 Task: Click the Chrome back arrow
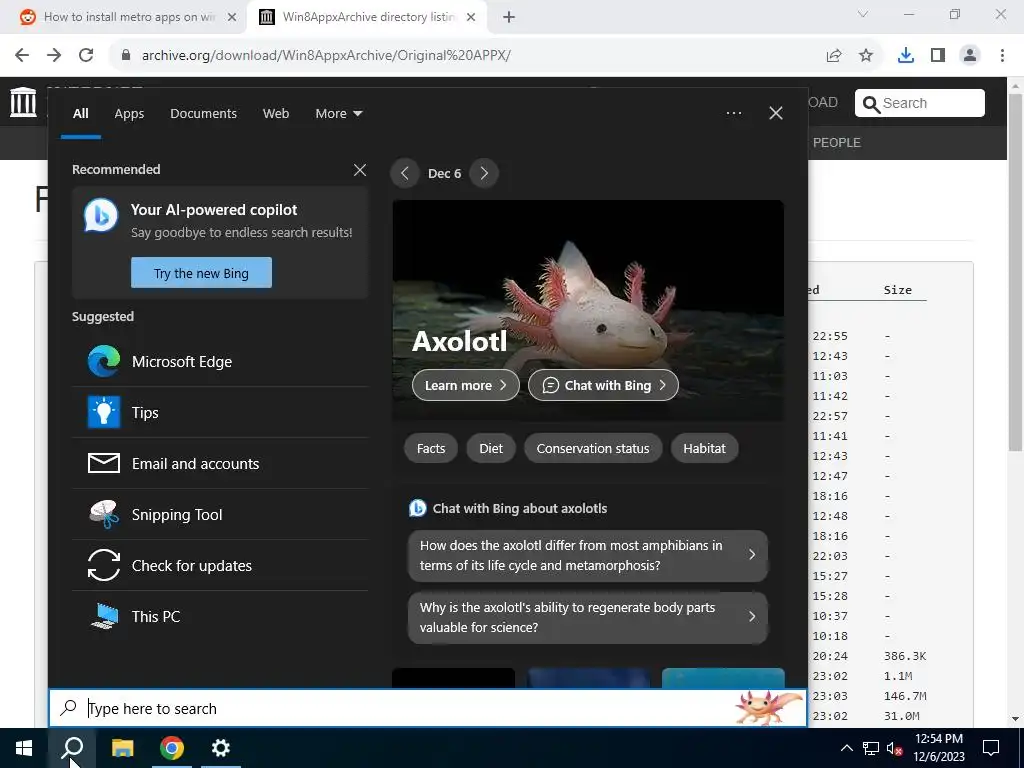(22, 55)
